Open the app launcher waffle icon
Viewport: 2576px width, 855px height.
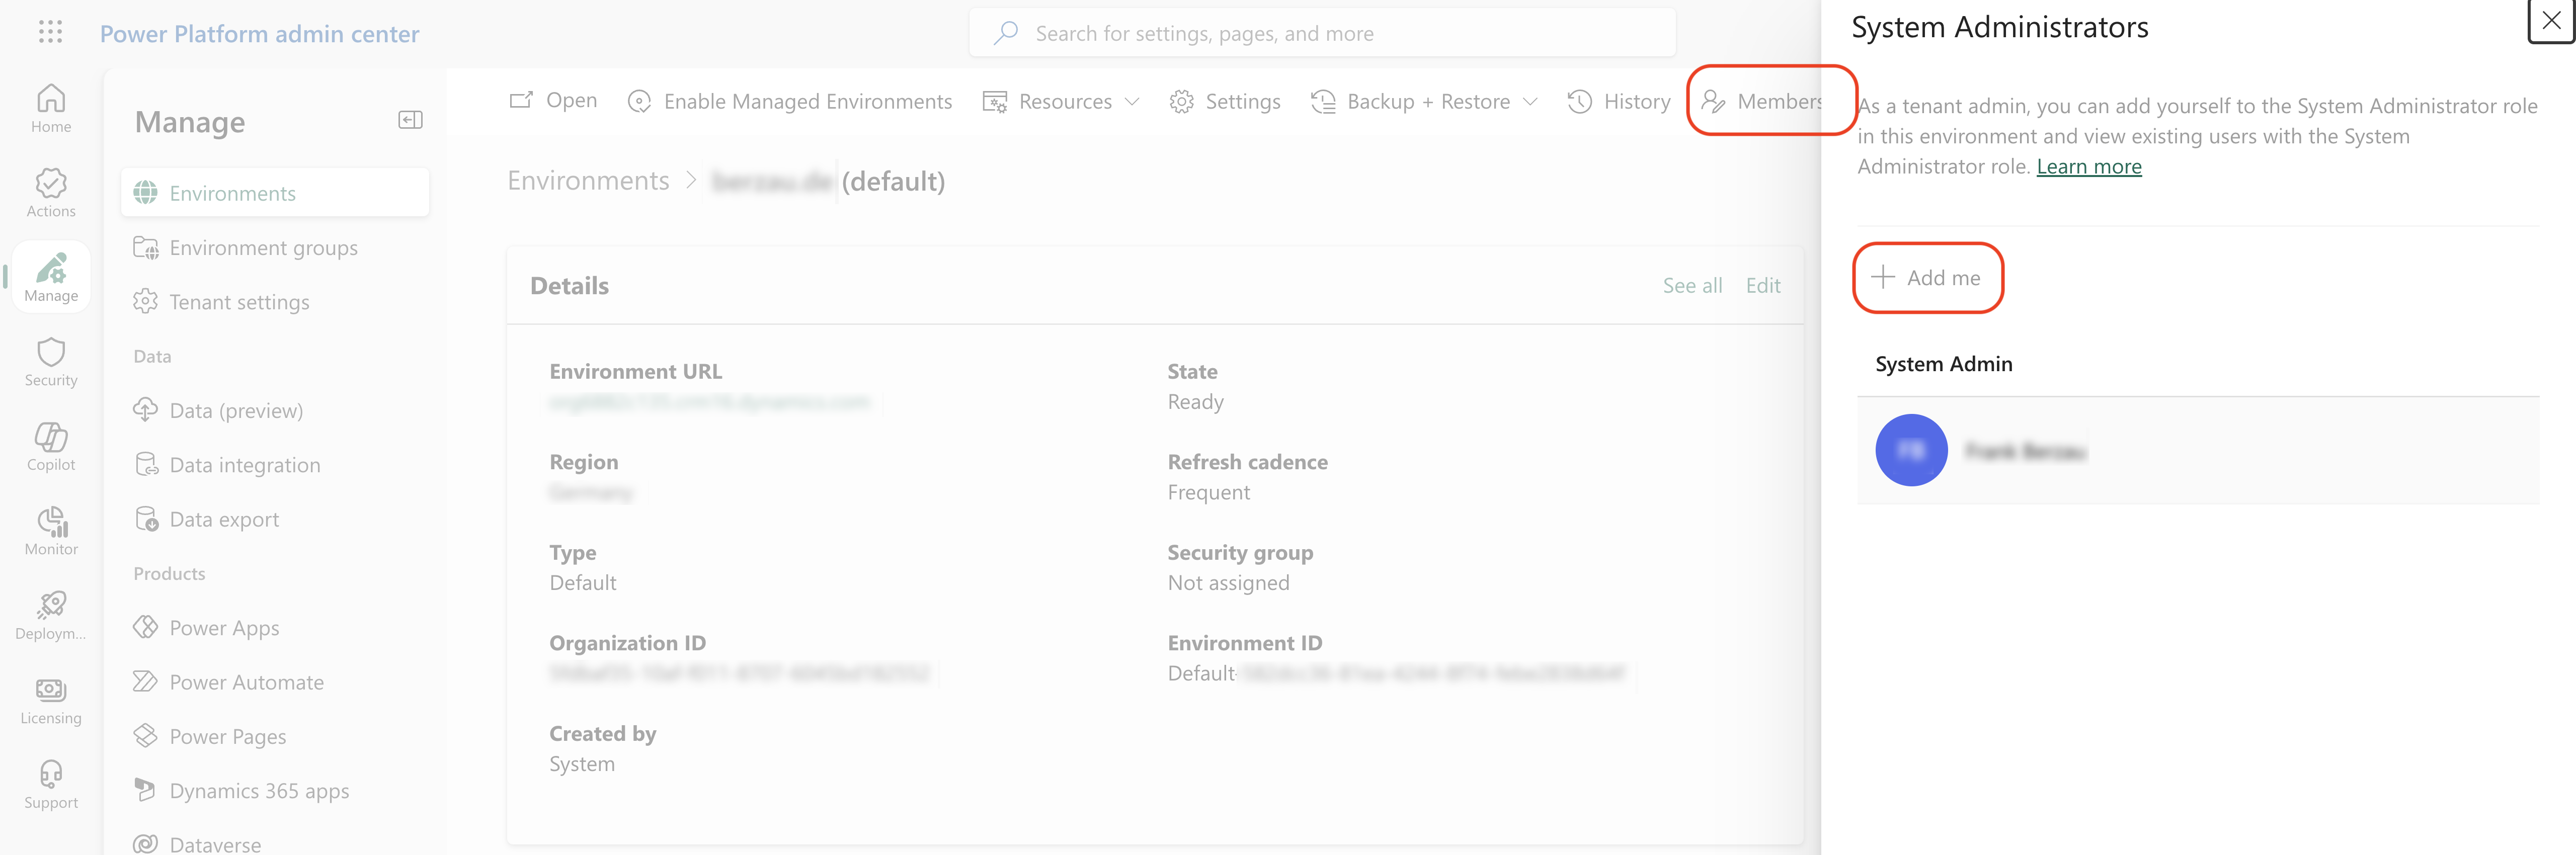(x=50, y=32)
